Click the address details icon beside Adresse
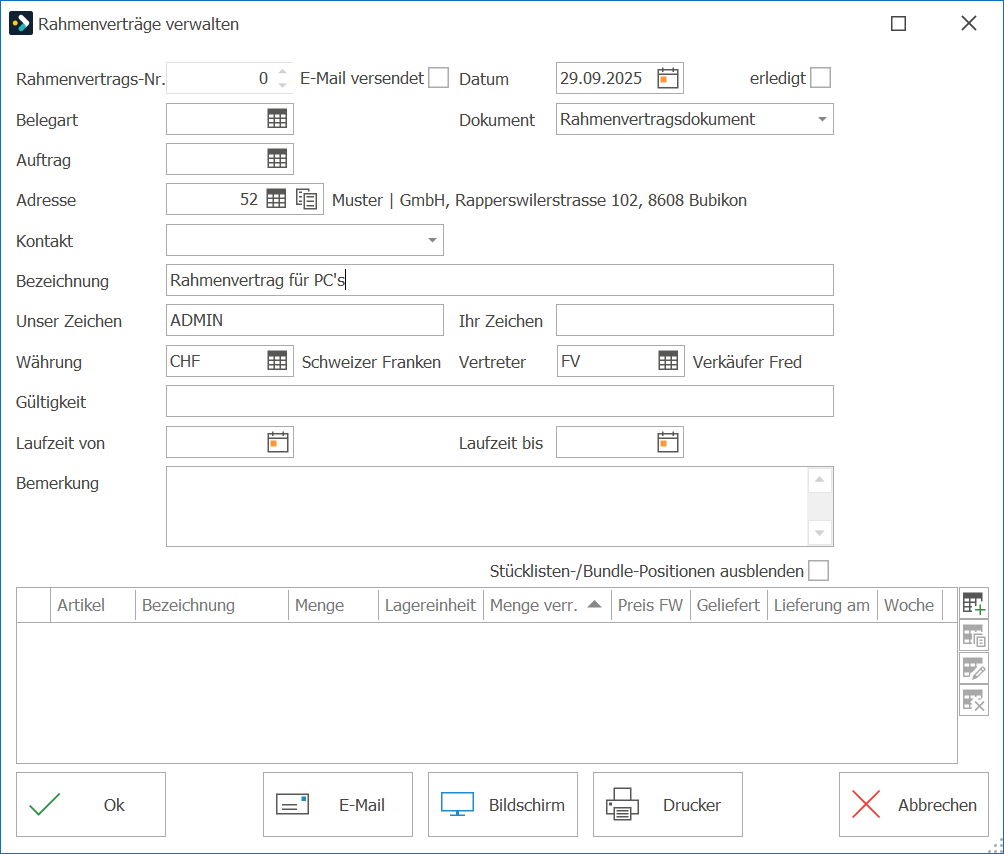 [307, 199]
